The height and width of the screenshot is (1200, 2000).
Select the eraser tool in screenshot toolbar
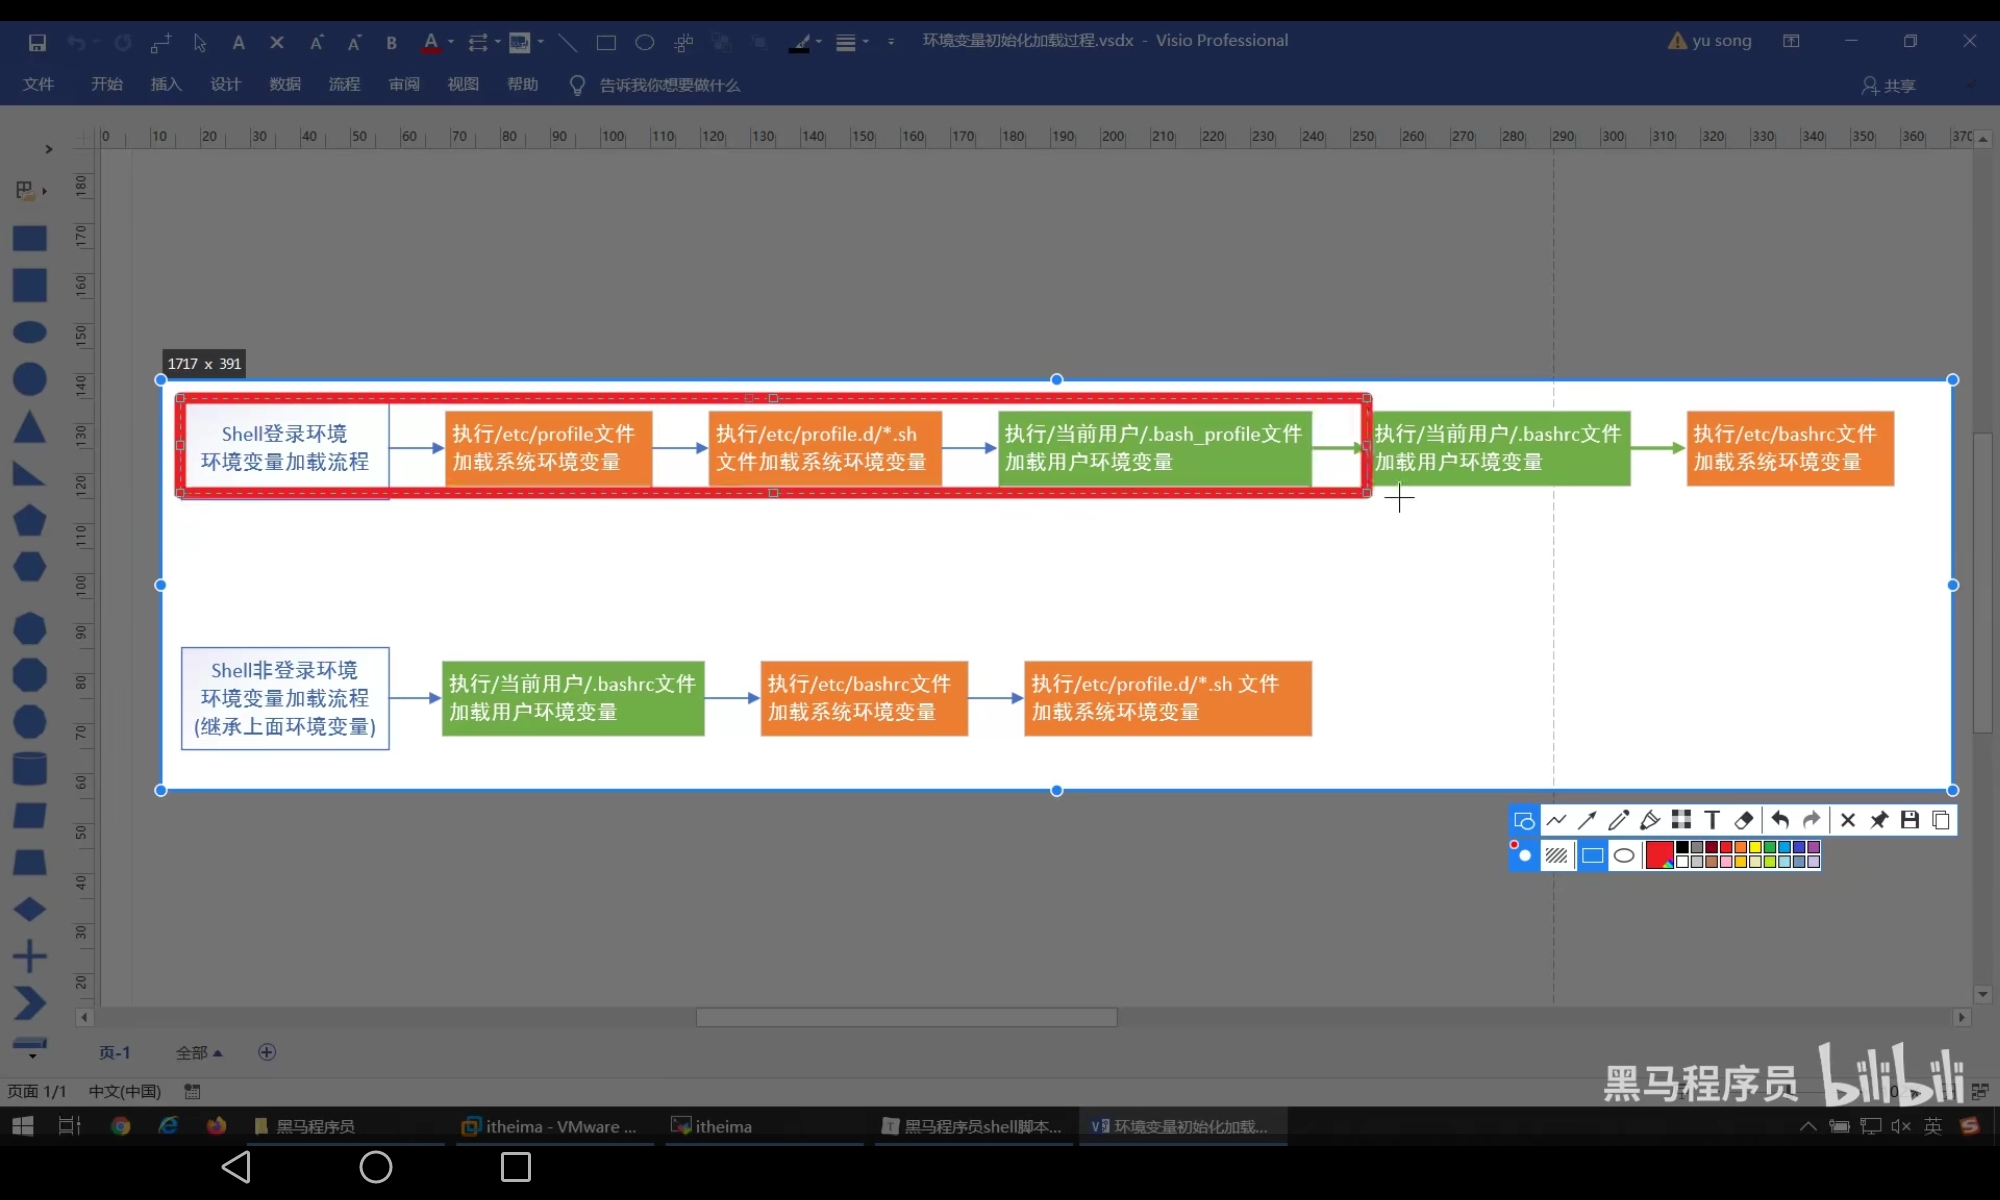pos(1744,820)
